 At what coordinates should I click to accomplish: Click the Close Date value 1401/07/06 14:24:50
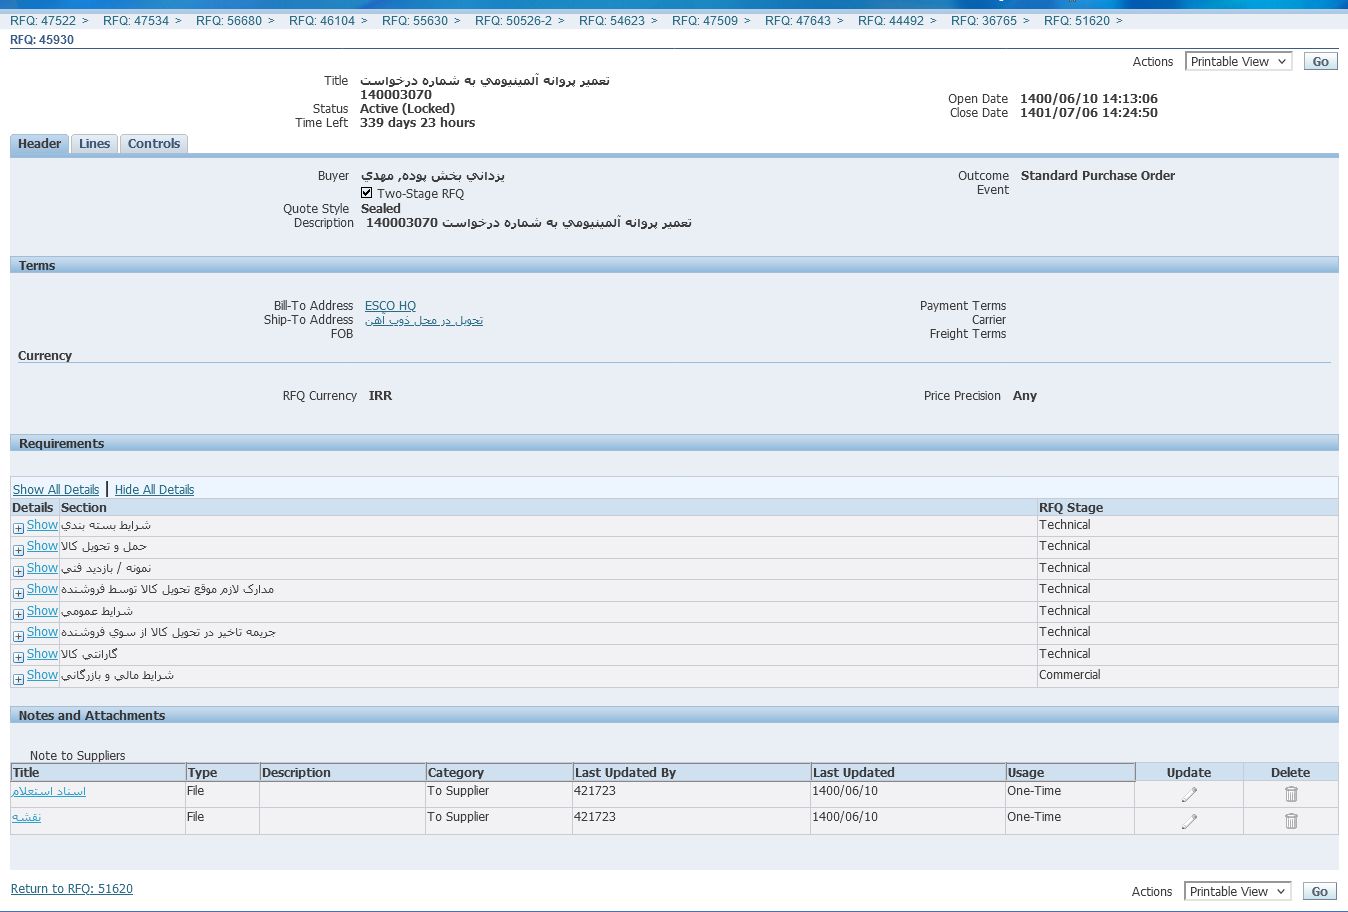point(1089,113)
